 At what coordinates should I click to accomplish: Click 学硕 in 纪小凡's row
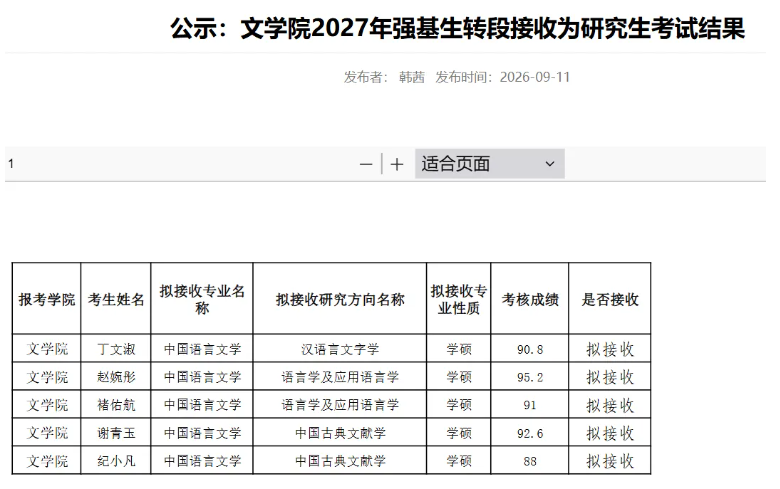coord(459,461)
